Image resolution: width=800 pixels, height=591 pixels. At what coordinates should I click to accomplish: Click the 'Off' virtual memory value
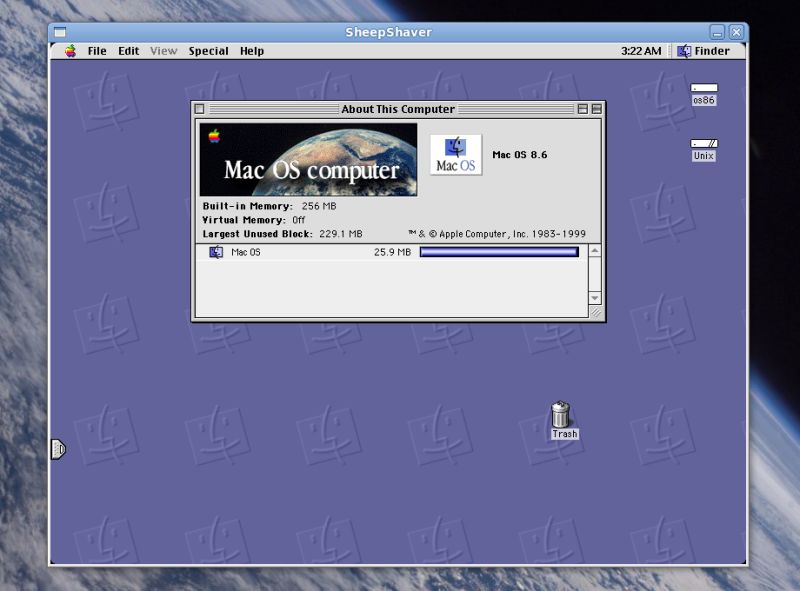[x=298, y=220]
